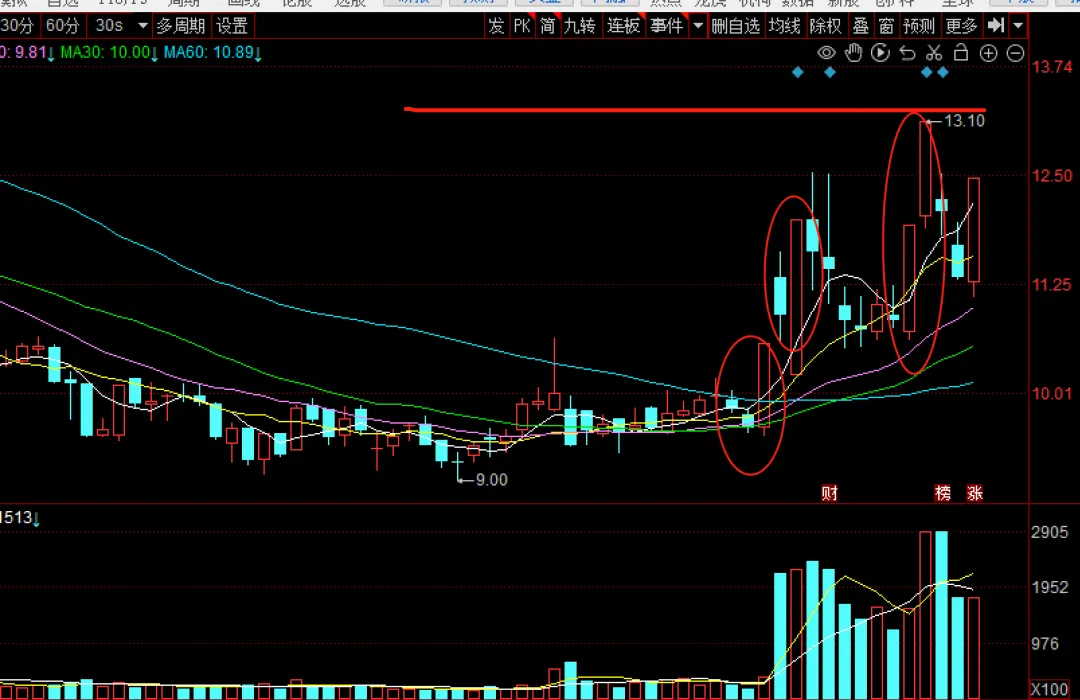Click the 叠 overlay button
Image resolution: width=1080 pixels, height=700 pixels.
(x=861, y=26)
